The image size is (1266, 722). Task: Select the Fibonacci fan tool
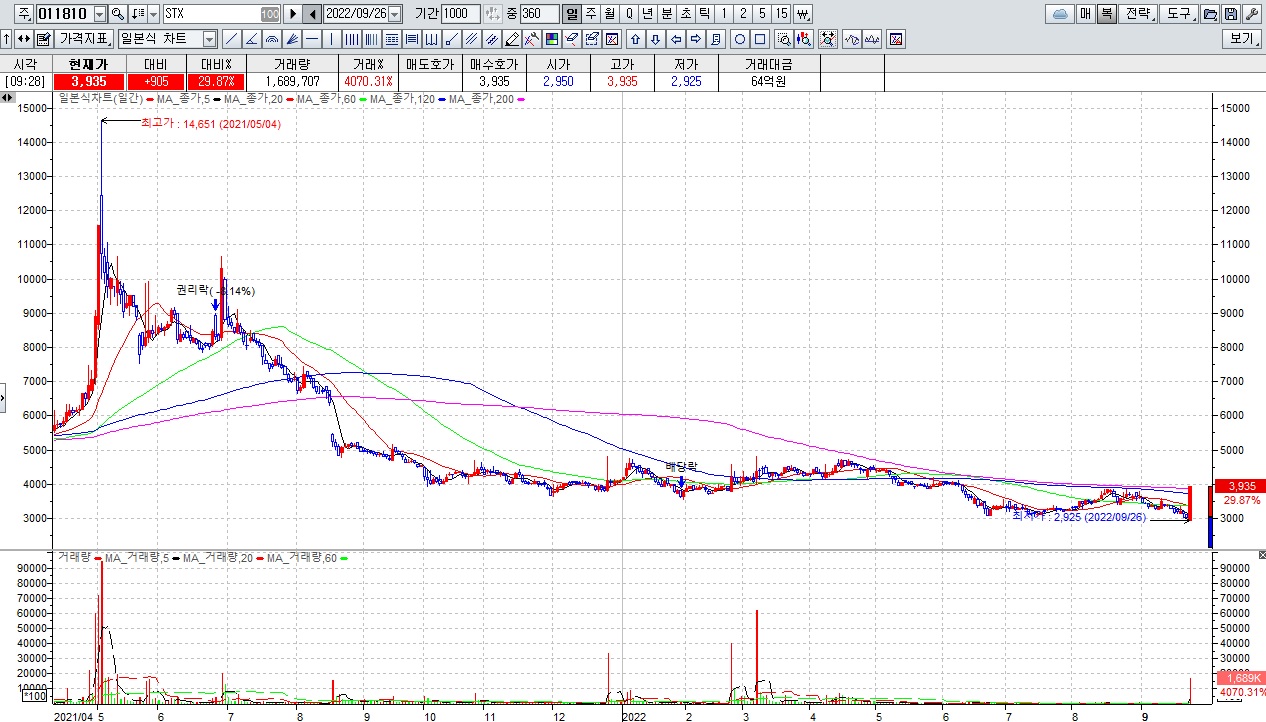tap(291, 39)
